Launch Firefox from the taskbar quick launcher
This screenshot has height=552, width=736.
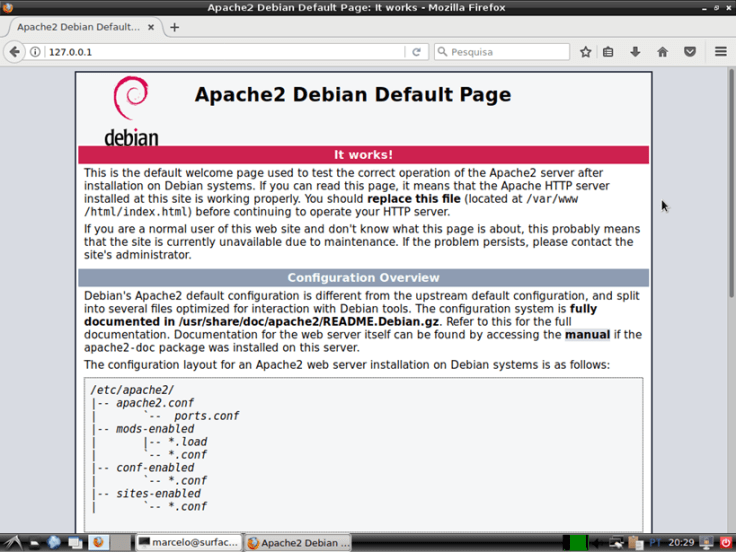pos(99,542)
